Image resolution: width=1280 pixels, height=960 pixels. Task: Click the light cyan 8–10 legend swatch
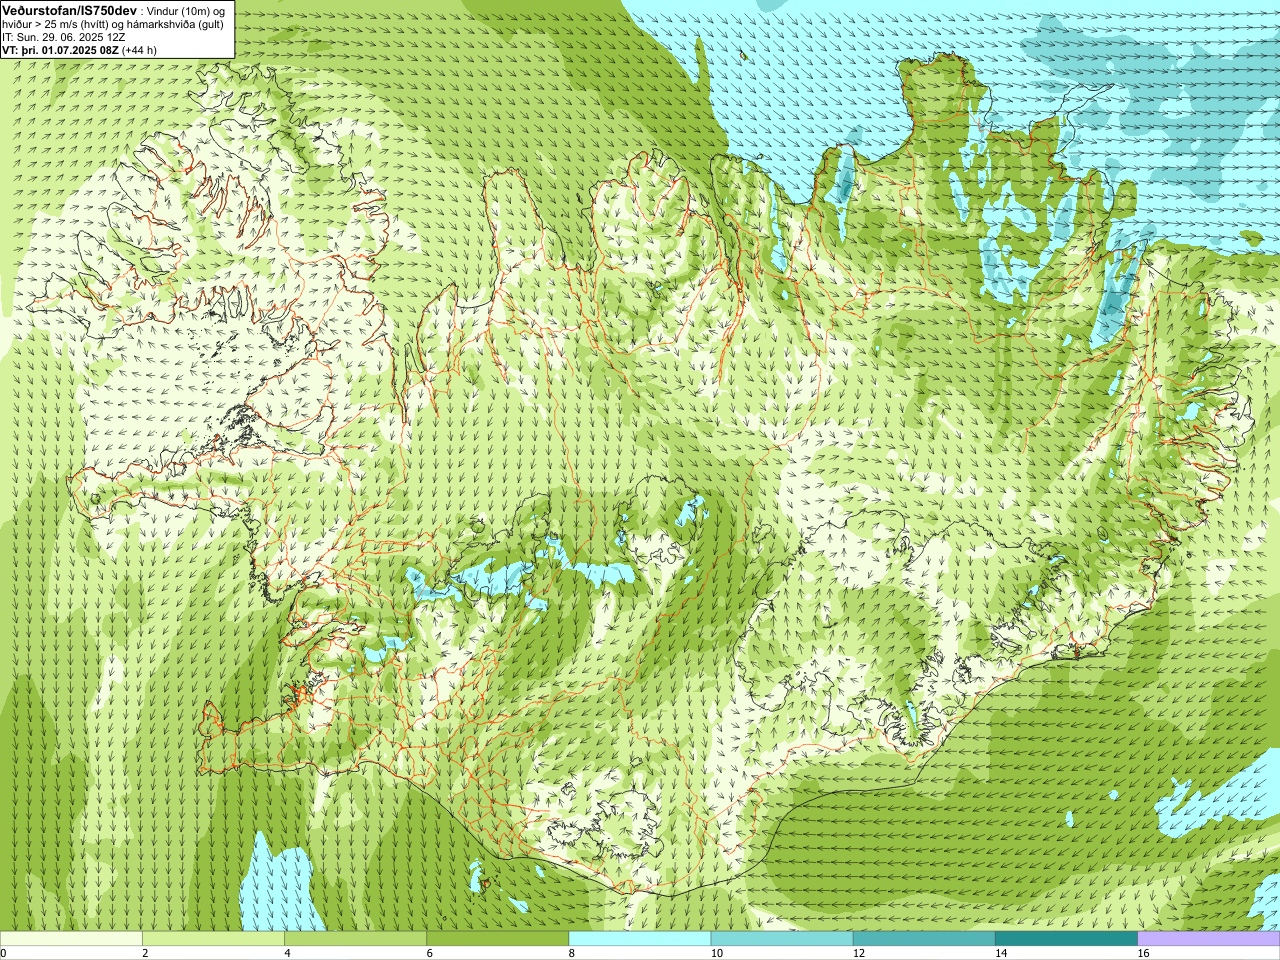640,939
